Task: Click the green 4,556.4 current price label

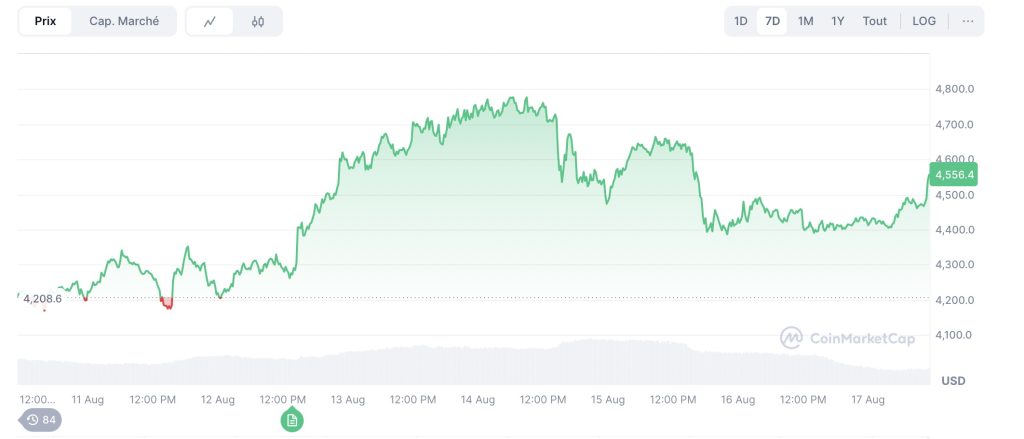Action: [953, 175]
